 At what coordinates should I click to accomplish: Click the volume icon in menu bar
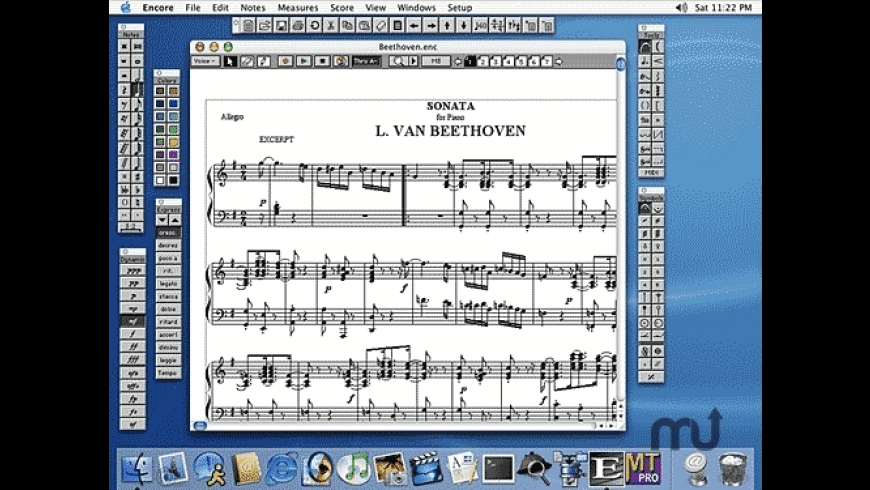pyautogui.click(x=682, y=8)
